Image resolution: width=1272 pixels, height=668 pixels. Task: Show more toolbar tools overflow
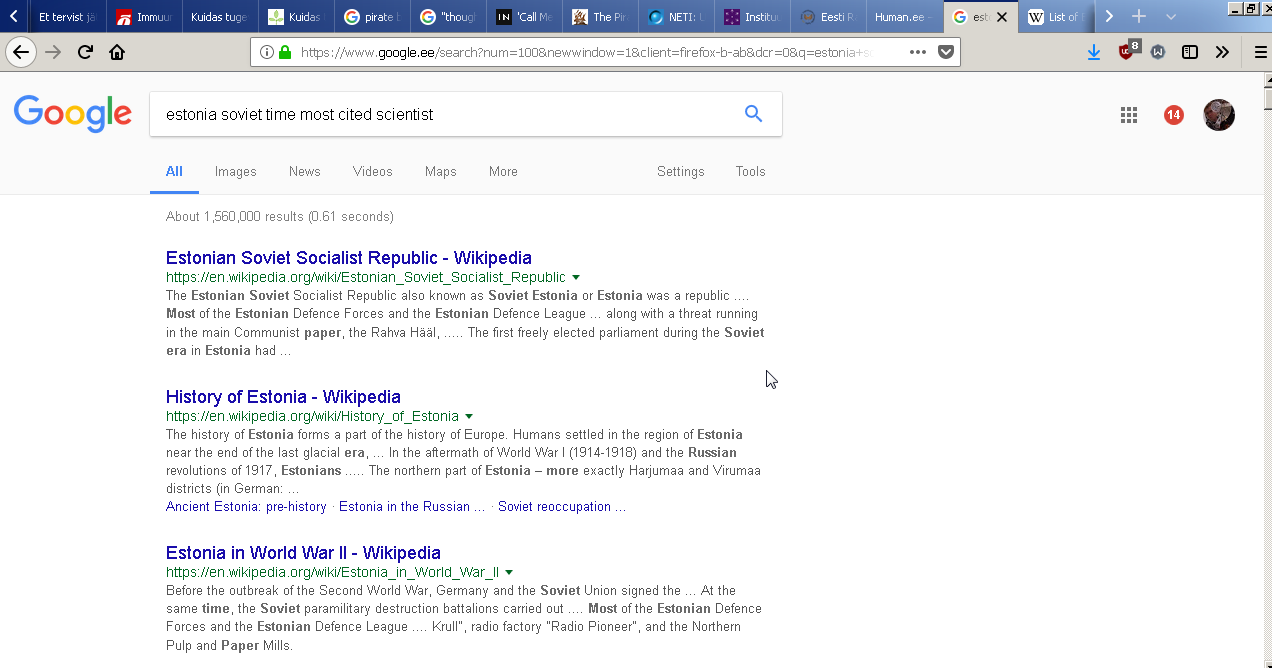(1222, 52)
